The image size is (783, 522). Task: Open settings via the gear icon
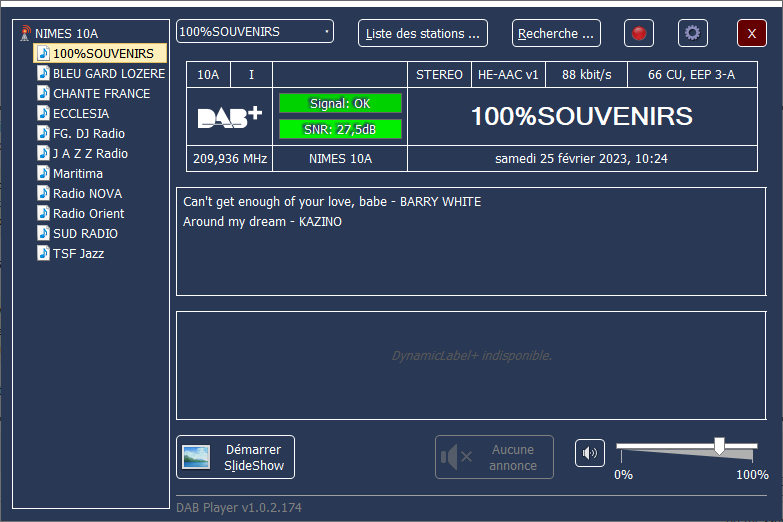pos(692,33)
